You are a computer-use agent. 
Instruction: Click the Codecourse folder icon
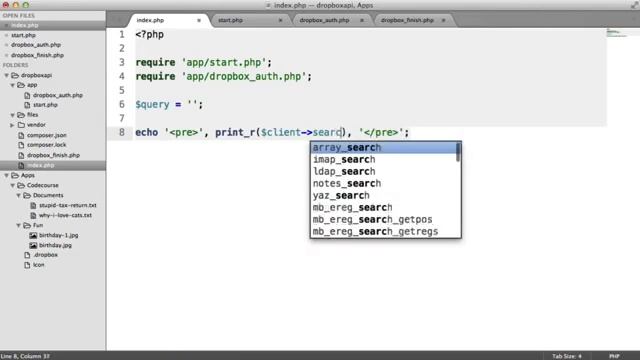pyautogui.click(x=21, y=185)
